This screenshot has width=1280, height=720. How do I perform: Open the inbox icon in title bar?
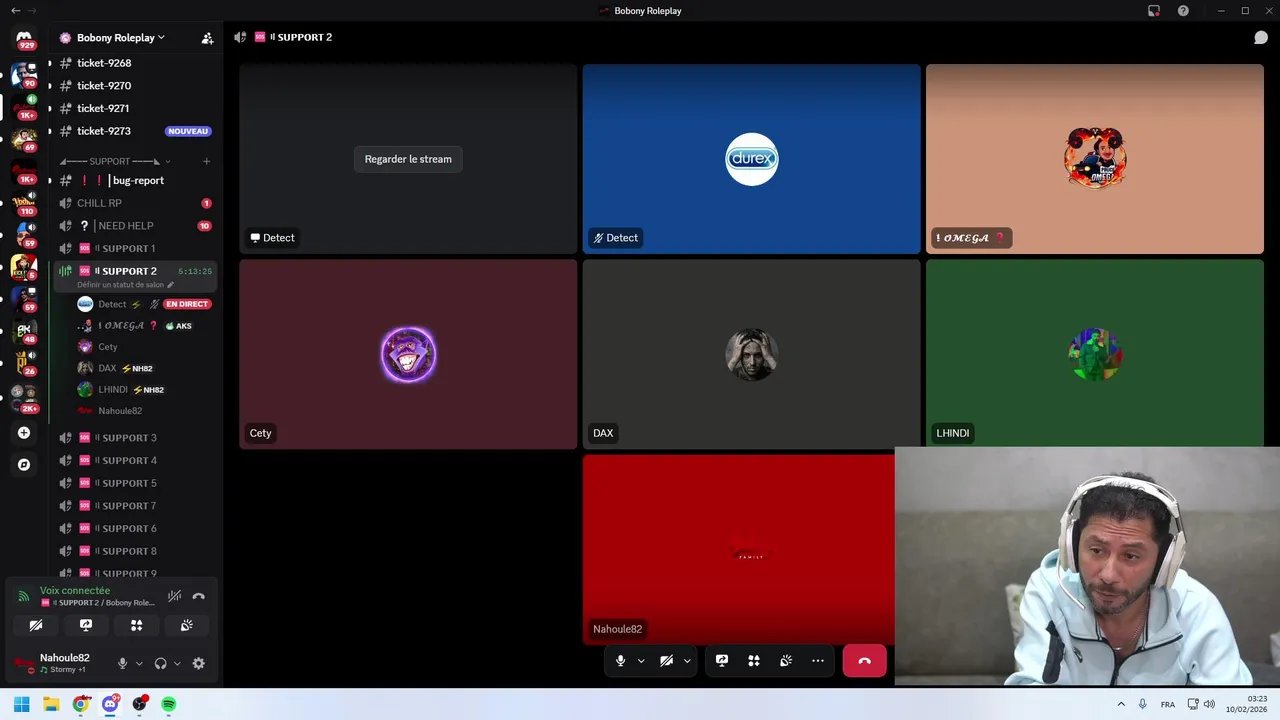pos(1154,11)
